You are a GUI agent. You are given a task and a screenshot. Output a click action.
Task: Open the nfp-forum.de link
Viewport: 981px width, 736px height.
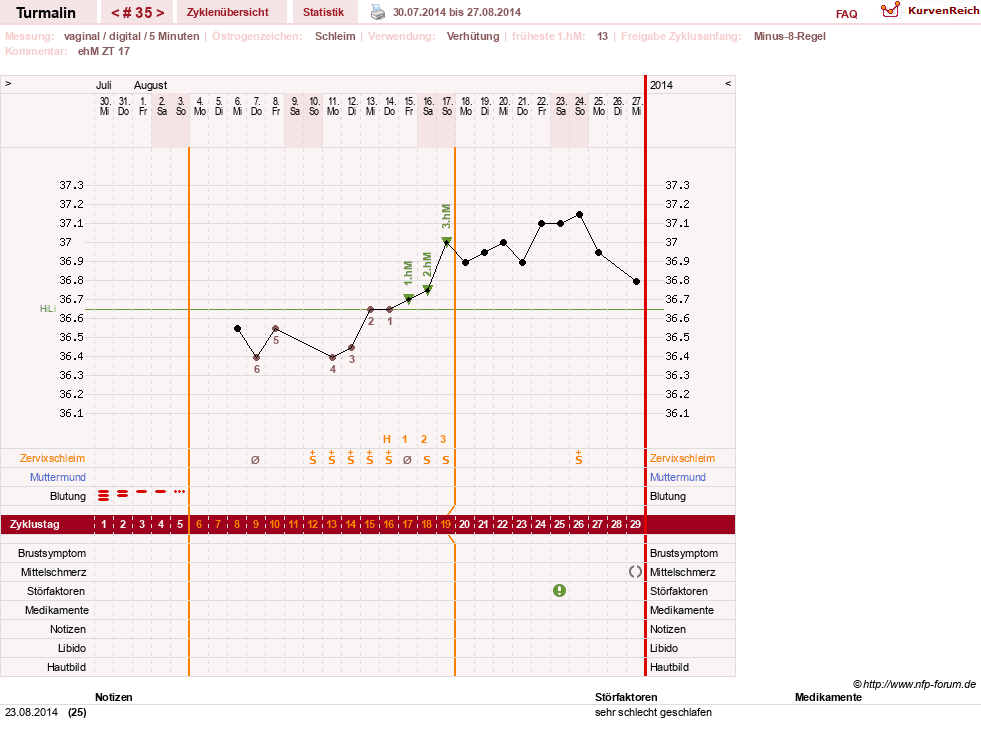click(x=914, y=684)
